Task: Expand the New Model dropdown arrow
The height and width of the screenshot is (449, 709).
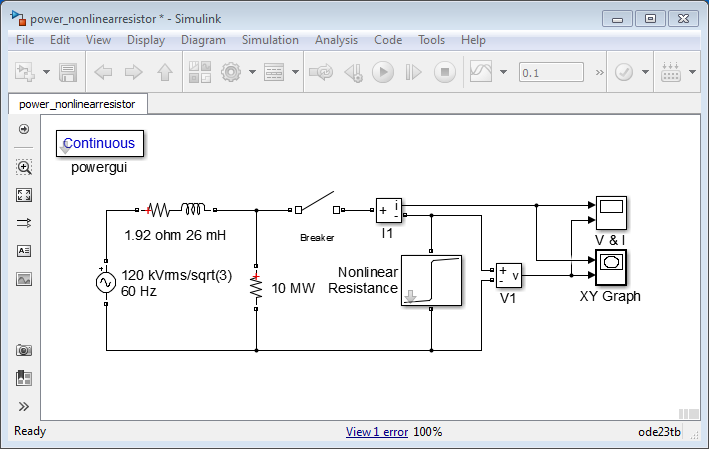Action: (46, 73)
